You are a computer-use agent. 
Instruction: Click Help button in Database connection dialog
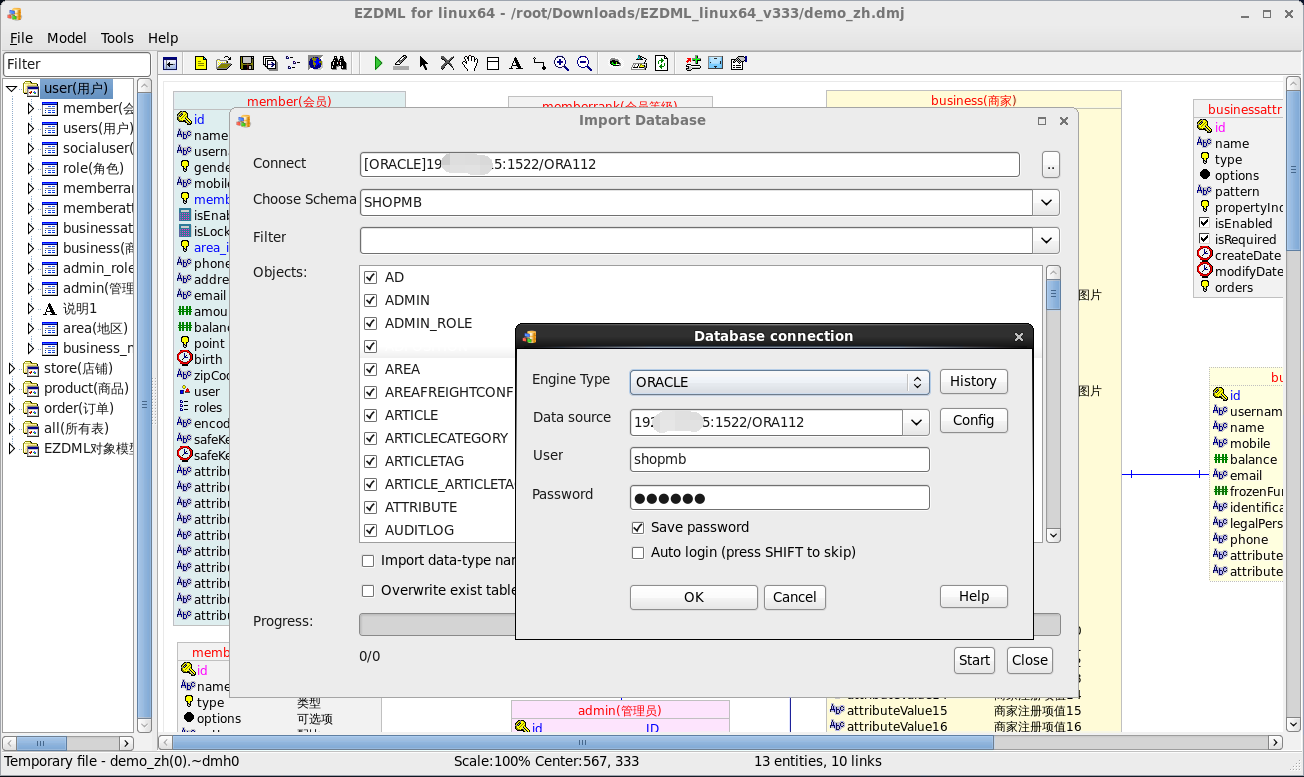[x=973, y=596]
